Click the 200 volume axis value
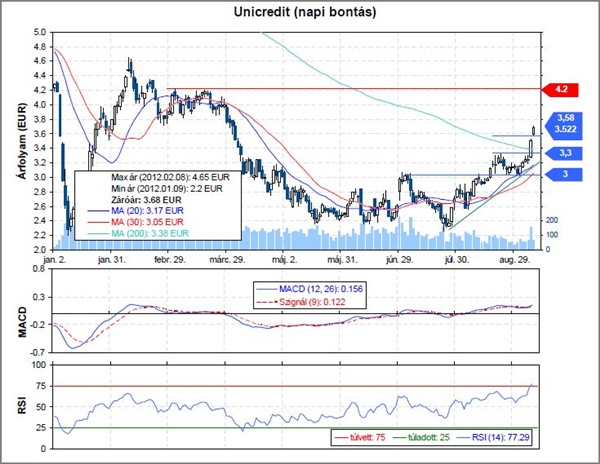This screenshot has height=464, width=600. coord(551,220)
